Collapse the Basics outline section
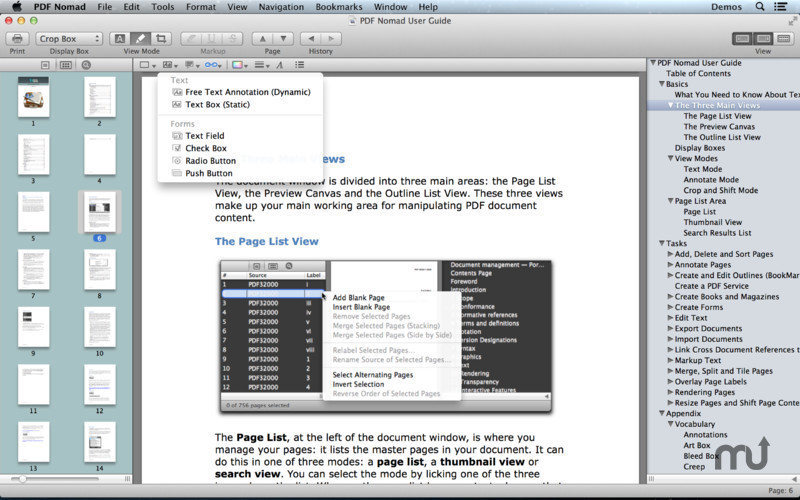Image resolution: width=800 pixels, height=500 pixels. tap(662, 84)
